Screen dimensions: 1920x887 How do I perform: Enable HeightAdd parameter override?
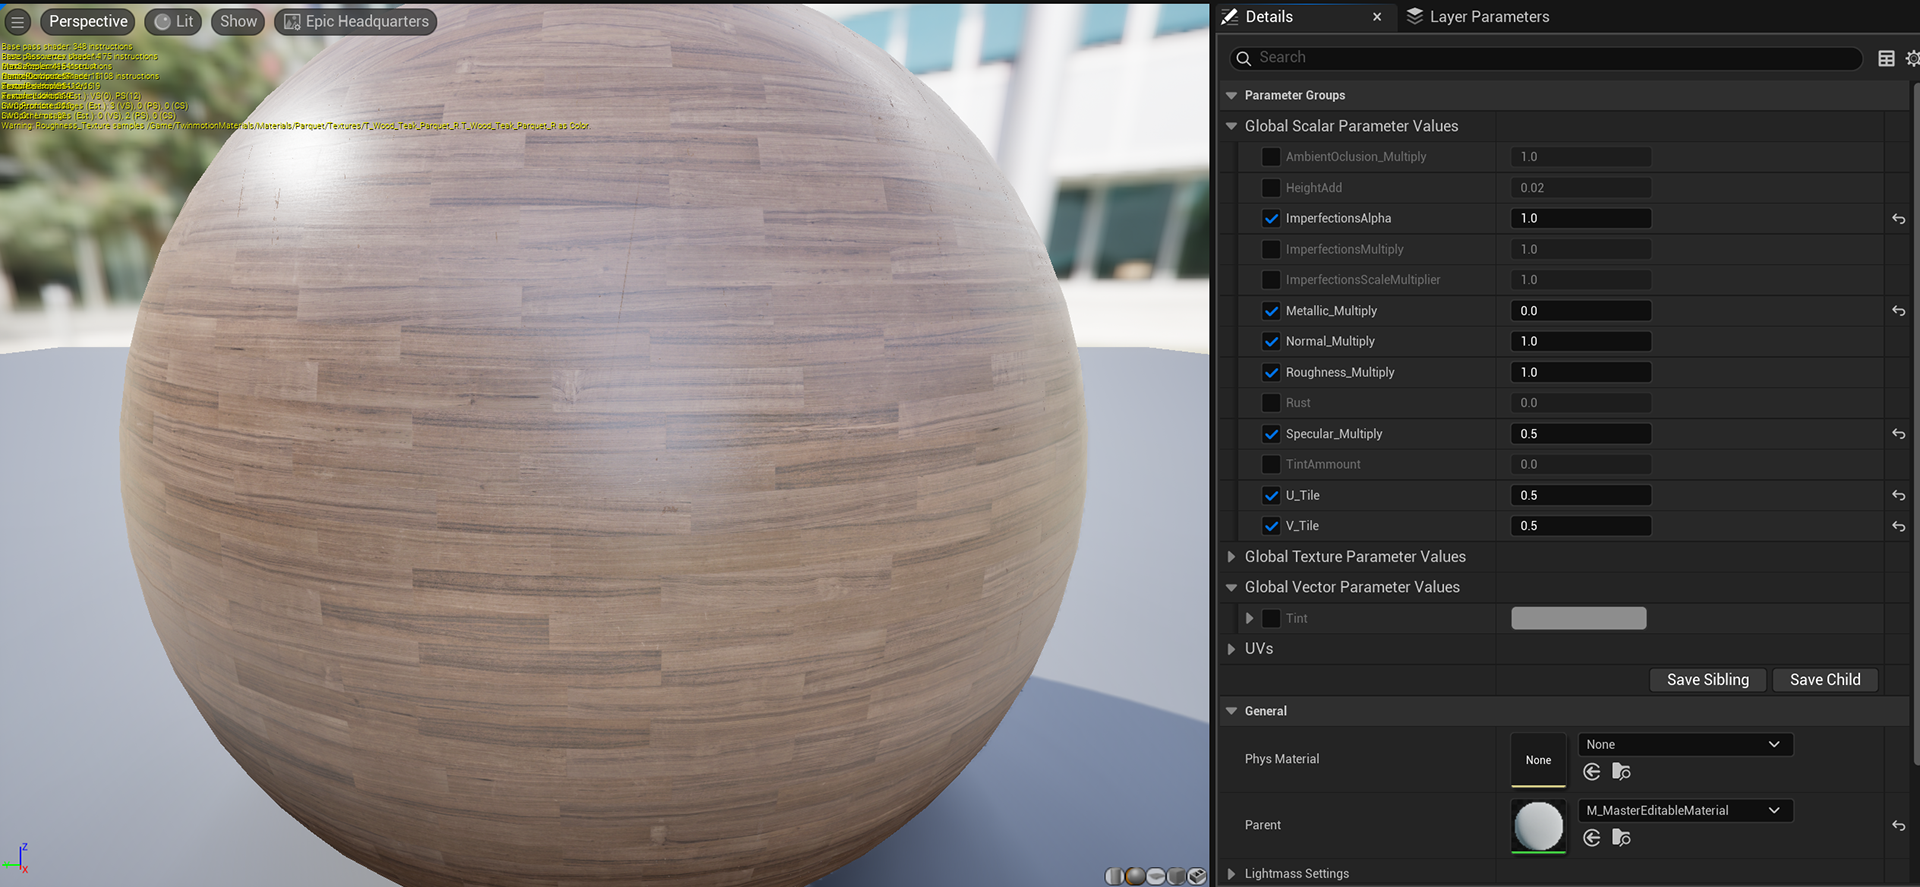1271,188
